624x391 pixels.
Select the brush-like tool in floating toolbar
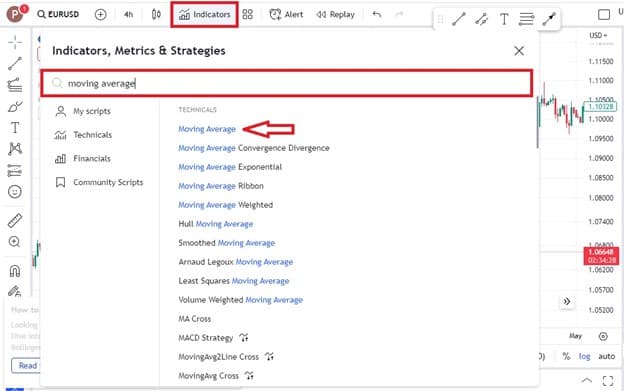tap(549, 19)
